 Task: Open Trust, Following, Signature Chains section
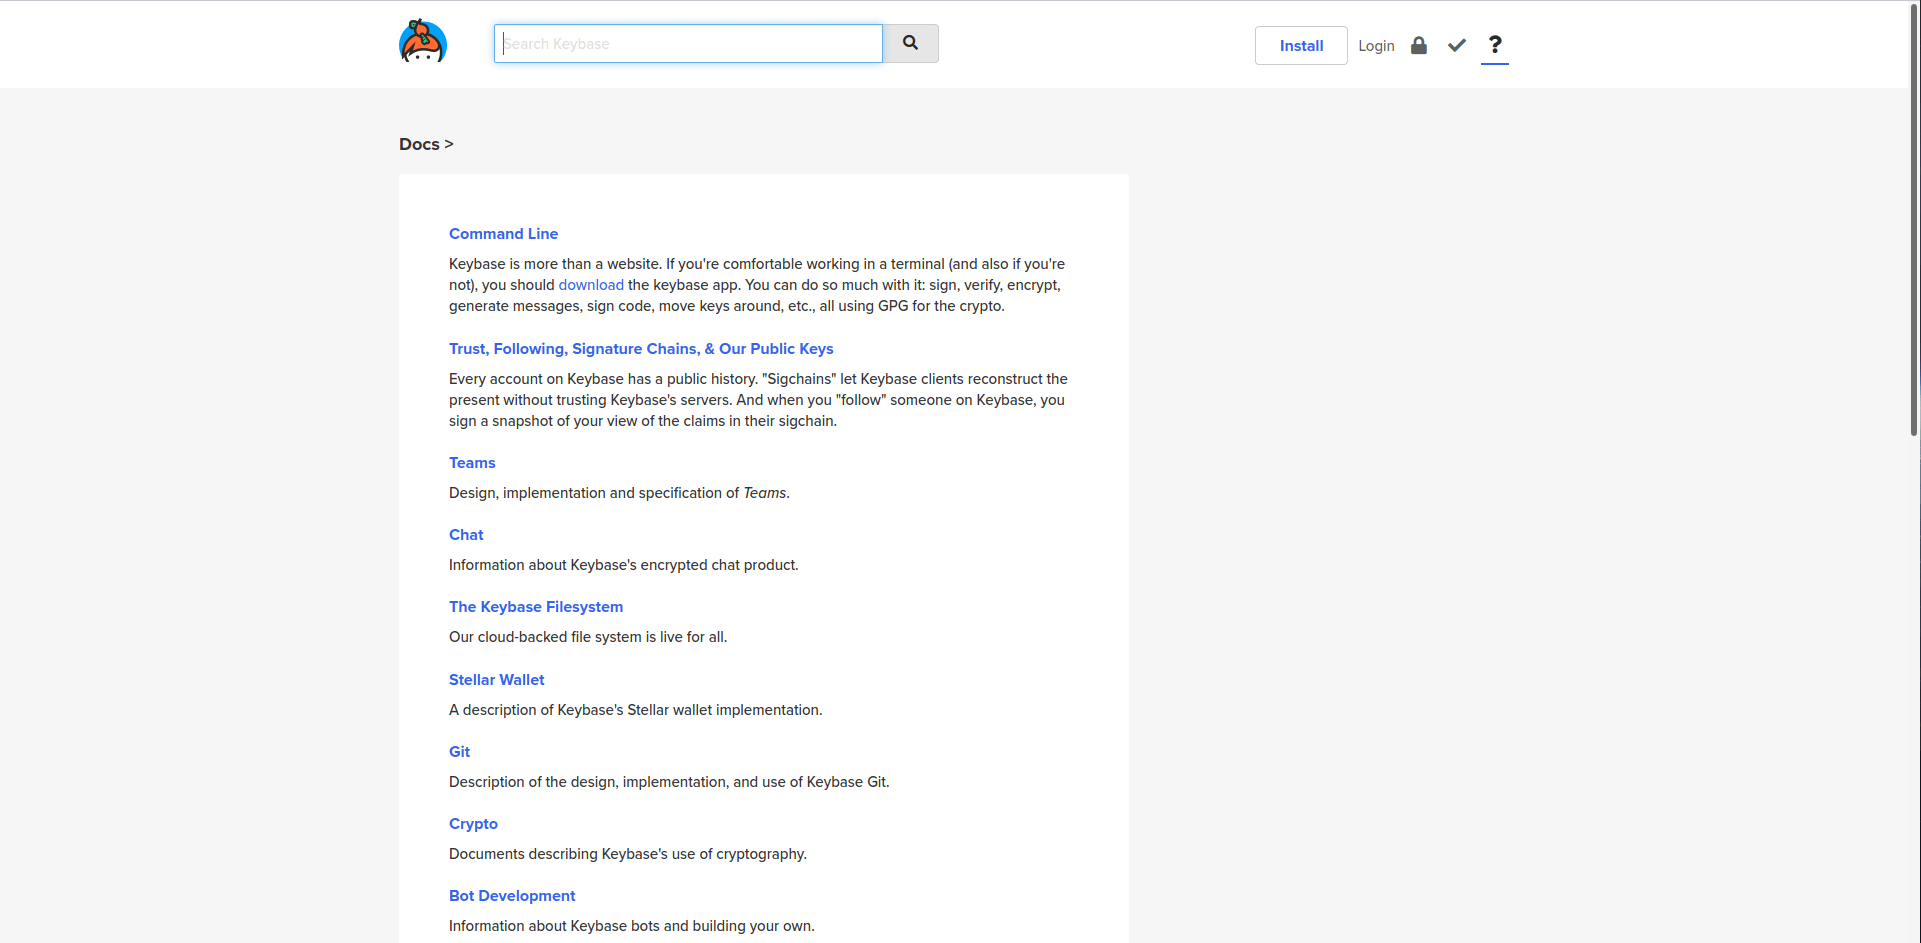click(x=641, y=349)
